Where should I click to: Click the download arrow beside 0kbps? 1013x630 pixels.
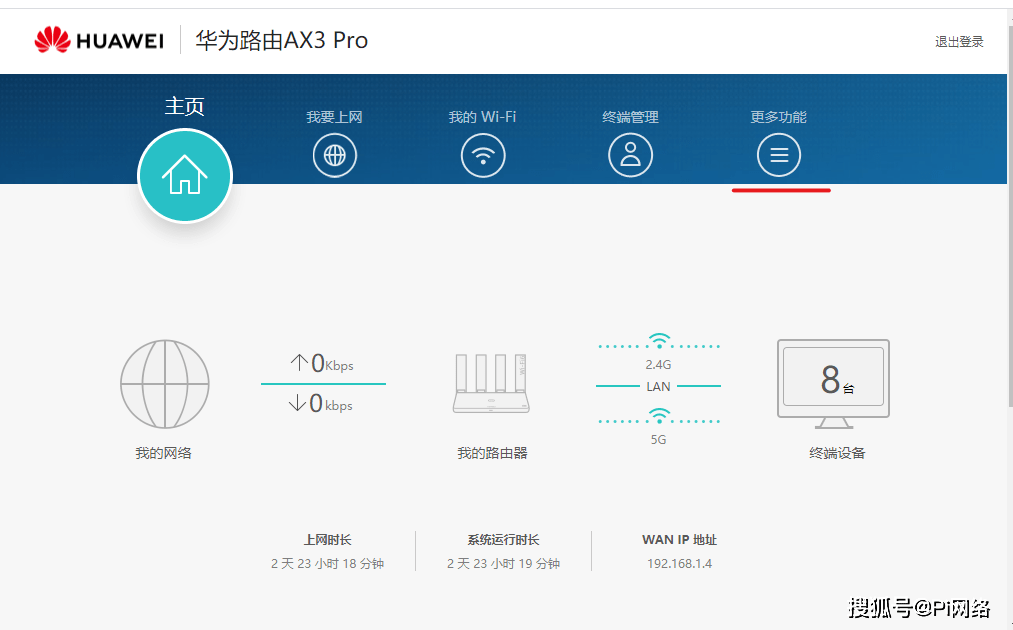(x=297, y=403)
